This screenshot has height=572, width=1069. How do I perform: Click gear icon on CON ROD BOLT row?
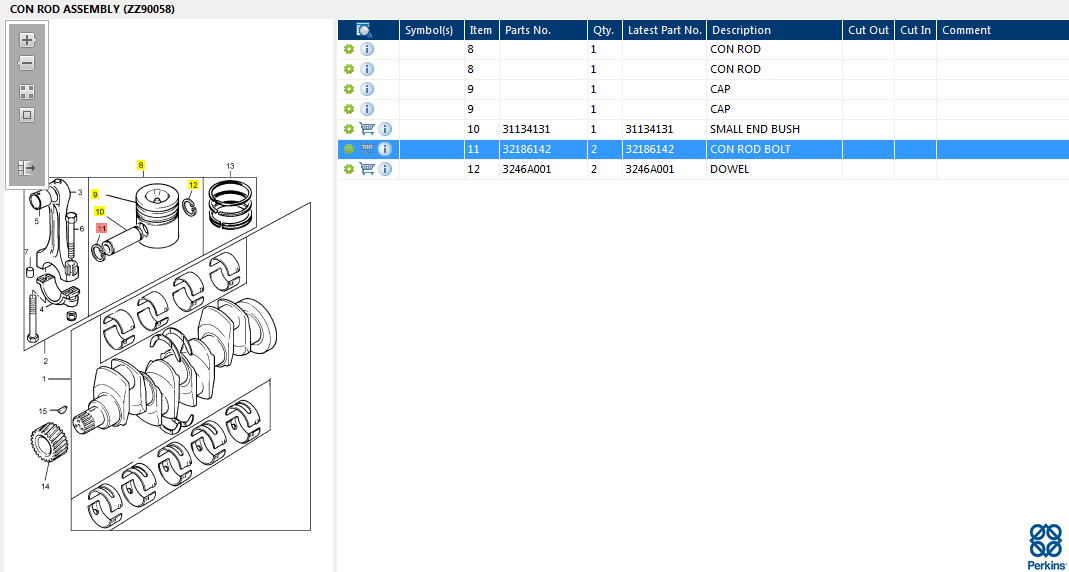point(349,149)
